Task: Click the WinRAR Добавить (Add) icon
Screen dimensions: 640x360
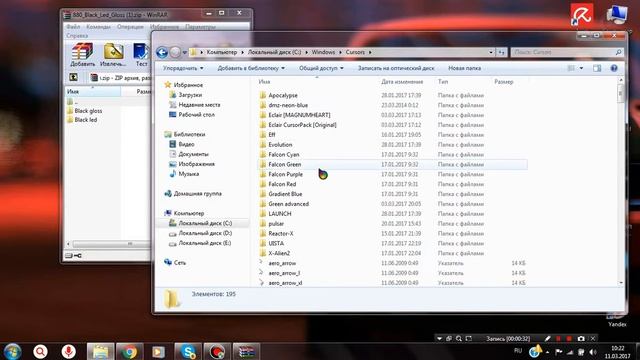Action: (x=82, y=55)
